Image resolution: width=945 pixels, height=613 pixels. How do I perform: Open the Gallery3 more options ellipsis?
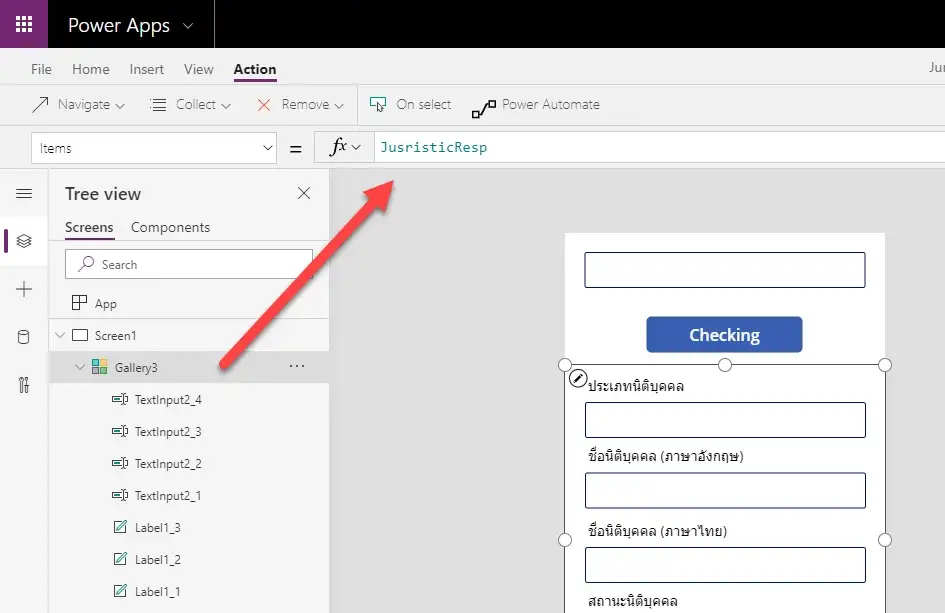click(297, 366)
